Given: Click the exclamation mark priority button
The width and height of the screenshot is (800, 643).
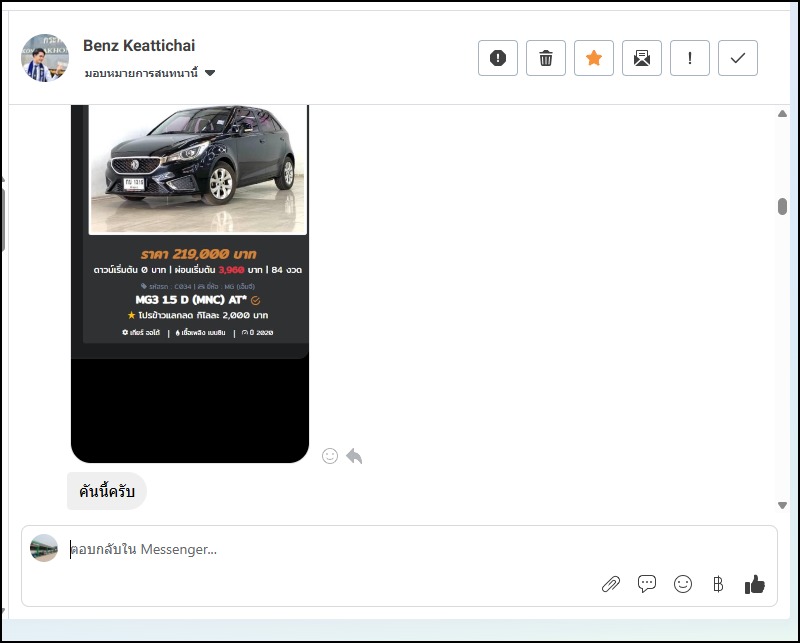Looking at the screenshot, I should pos(690,58).
